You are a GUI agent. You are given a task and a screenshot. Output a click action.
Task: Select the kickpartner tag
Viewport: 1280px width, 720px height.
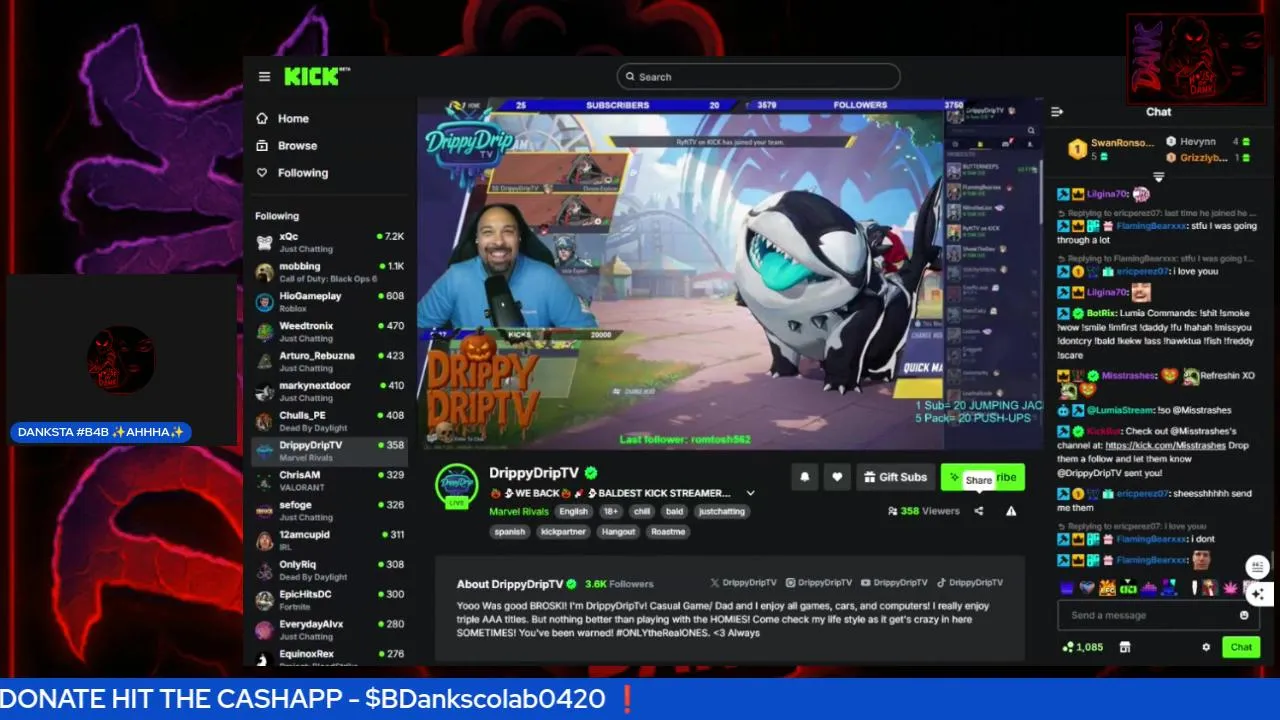tap(563, 532)
